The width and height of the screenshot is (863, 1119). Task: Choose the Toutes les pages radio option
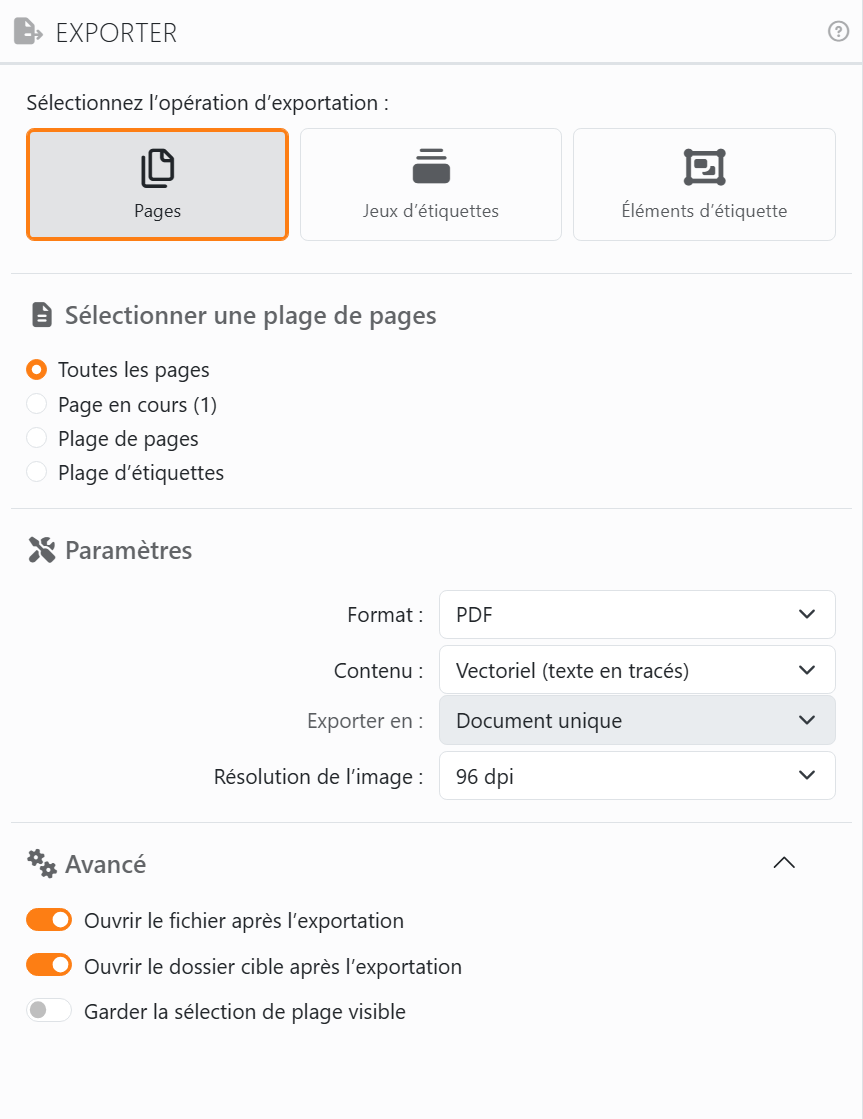36,370
